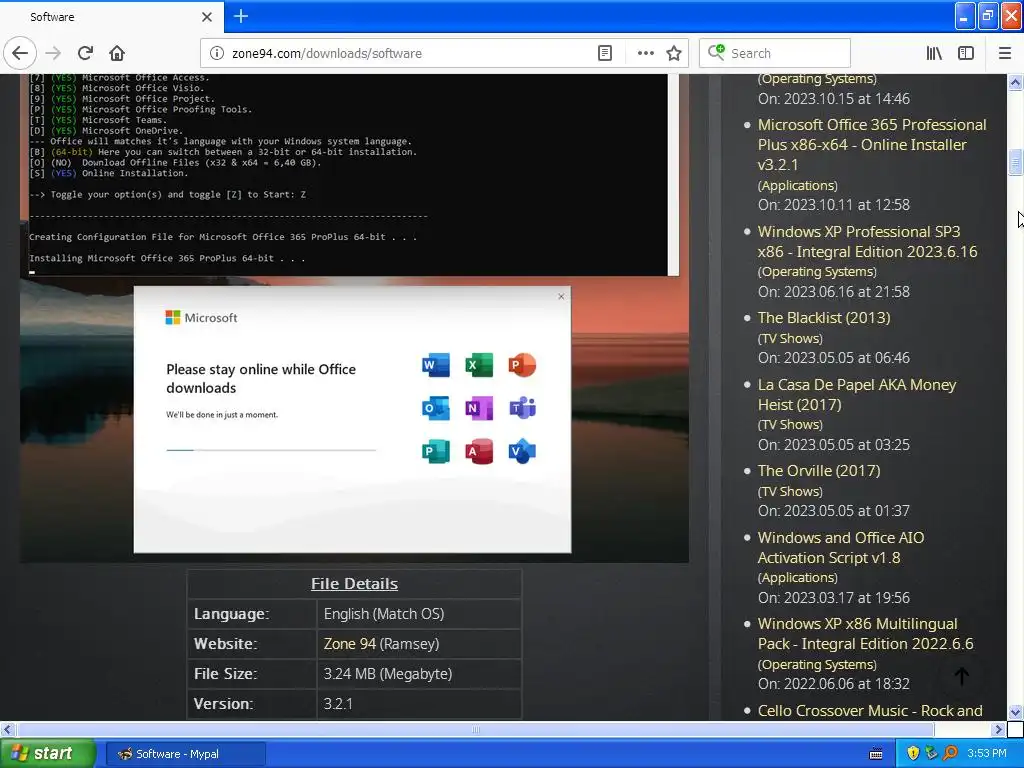Go back using the browser back arrow
The height and width of the screenshot is (768, 1024).
pyautogui.click(x=20, y=53)
